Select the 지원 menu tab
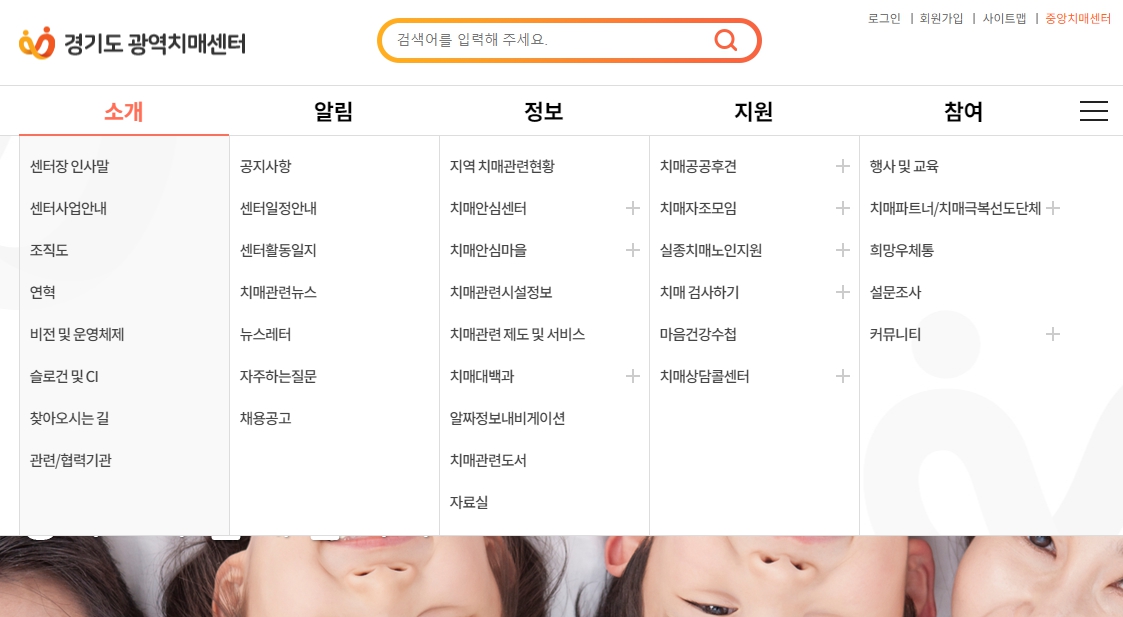This screenshot has height=617, width=1123. (753, 112)
